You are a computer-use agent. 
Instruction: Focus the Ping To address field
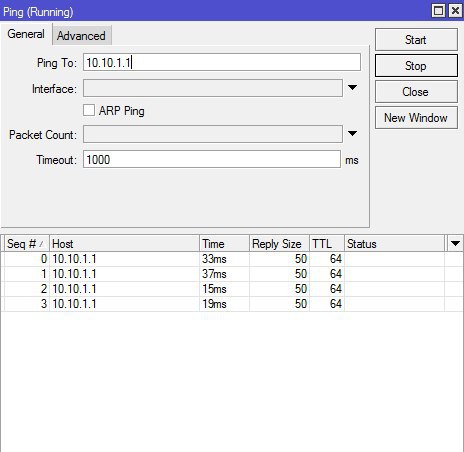coord(222,62)
